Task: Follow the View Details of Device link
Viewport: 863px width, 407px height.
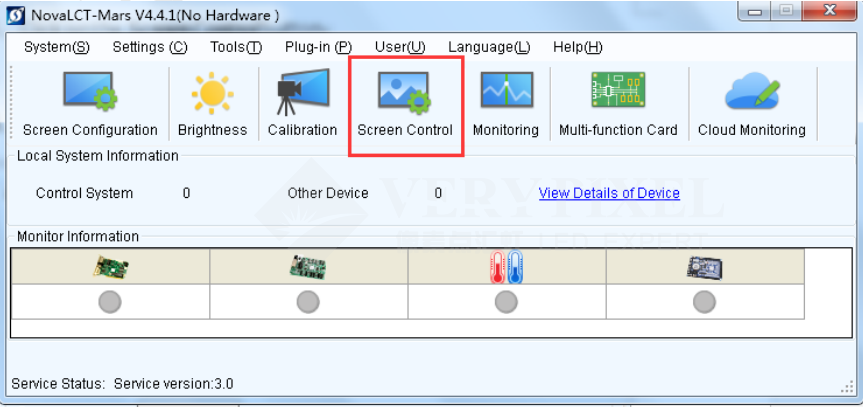Action: [609, 193]
